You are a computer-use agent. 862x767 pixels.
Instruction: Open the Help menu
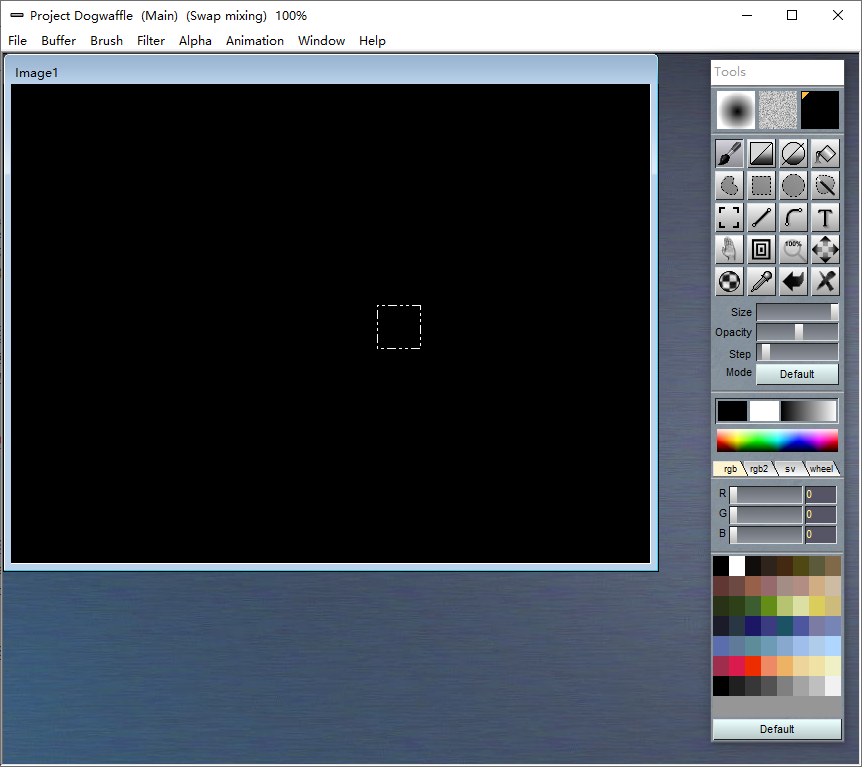(x=372, y=41)
